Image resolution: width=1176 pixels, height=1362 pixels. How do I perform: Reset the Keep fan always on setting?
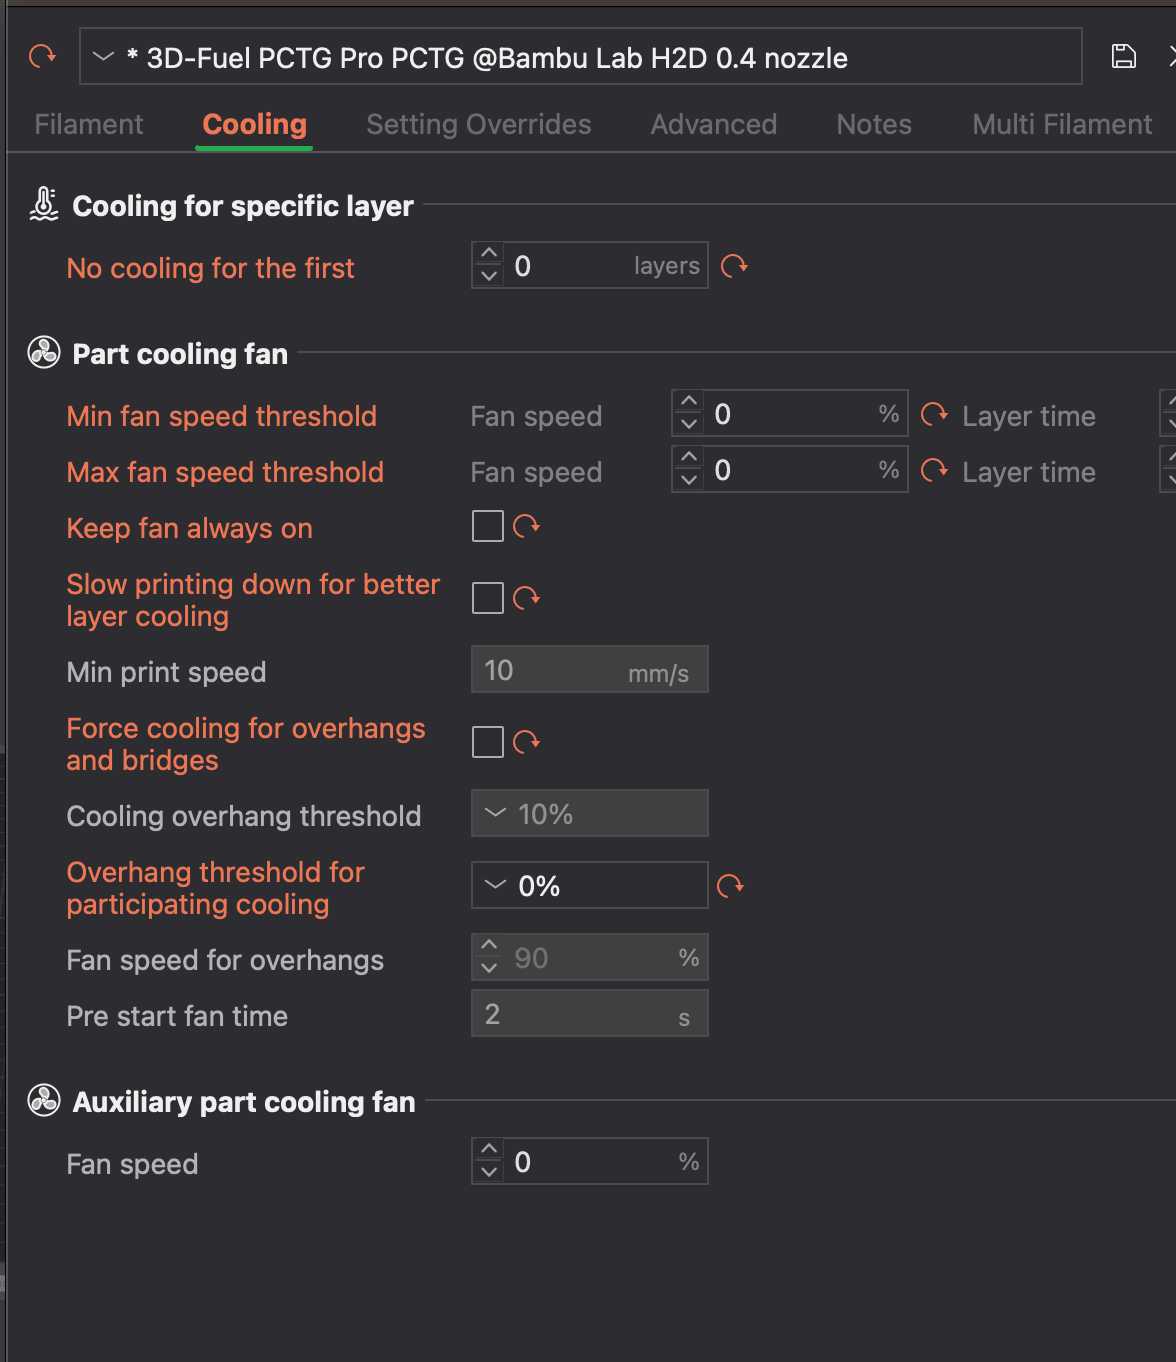click(x=527, y=526)
